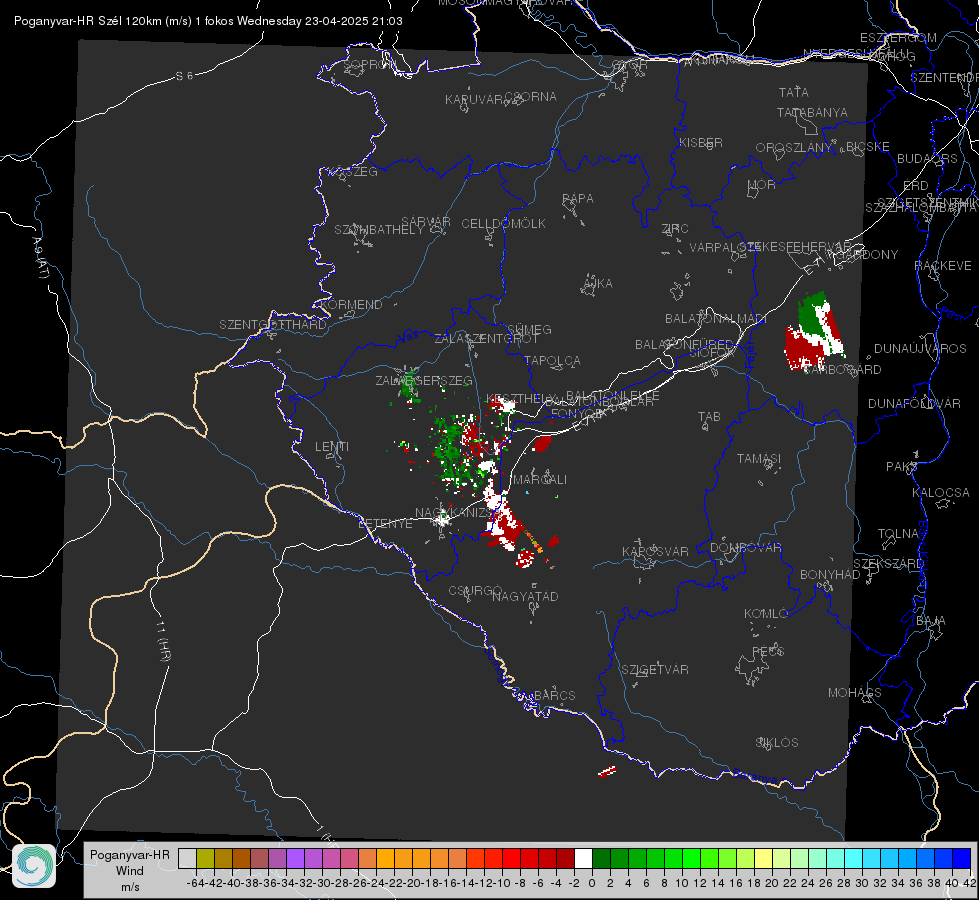The height and width of the screenshot is (900, 979).
Task: Click the TOLNA label
Action: pyautogui.click(x=898, y=534)
